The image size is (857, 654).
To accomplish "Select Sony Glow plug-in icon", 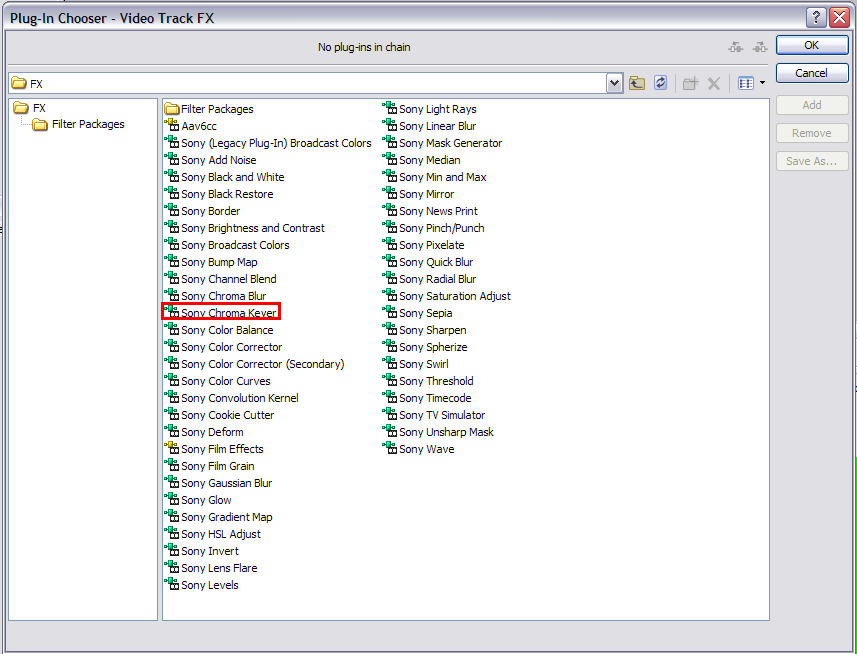I will (x=172, y=499).
